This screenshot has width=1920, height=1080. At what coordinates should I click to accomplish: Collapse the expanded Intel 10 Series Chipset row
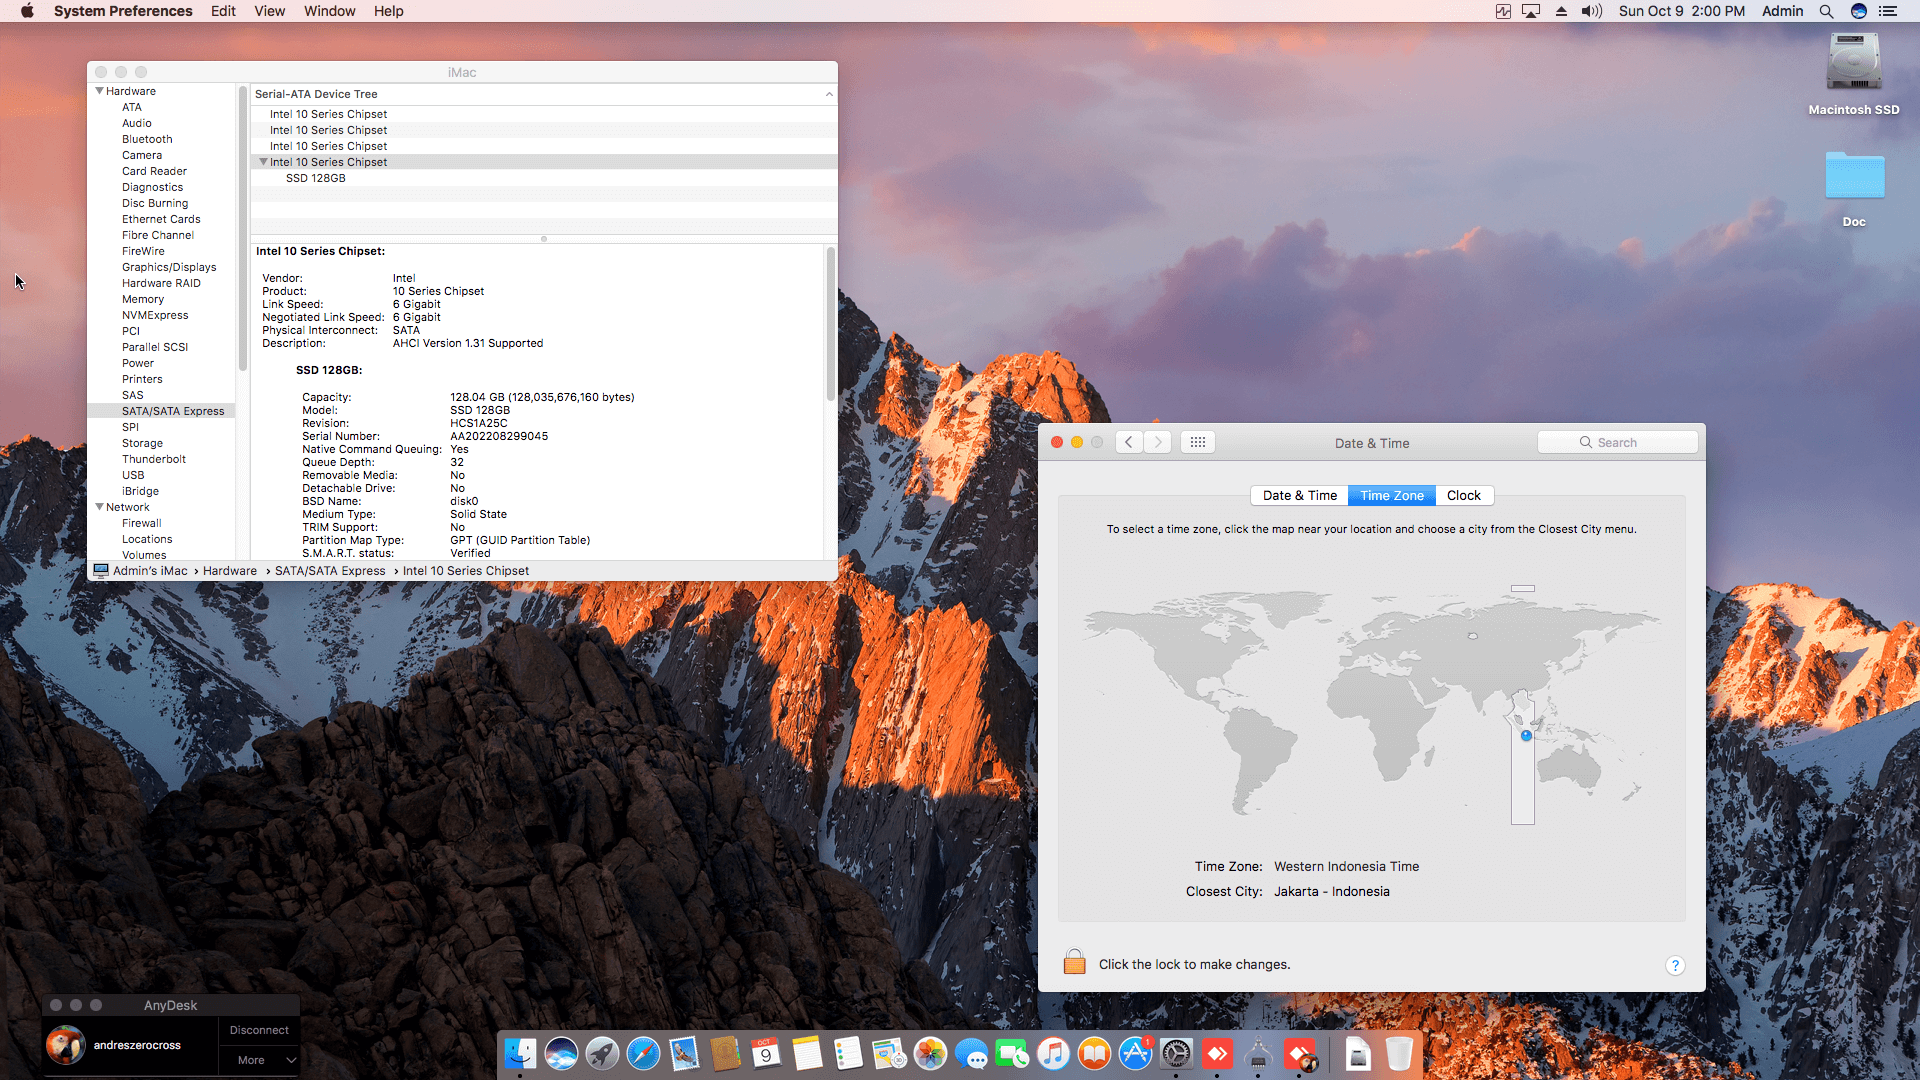click(x=264, y=162)
